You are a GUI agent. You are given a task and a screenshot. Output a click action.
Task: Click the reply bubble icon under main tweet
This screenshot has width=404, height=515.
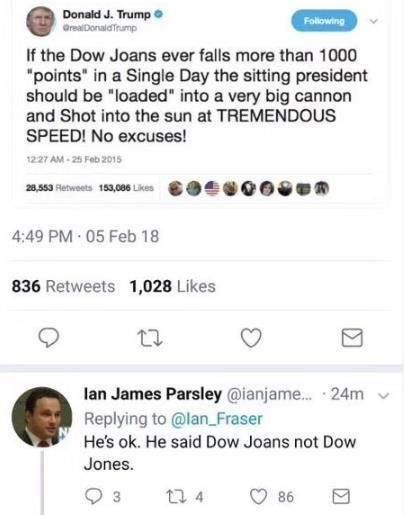49,338
